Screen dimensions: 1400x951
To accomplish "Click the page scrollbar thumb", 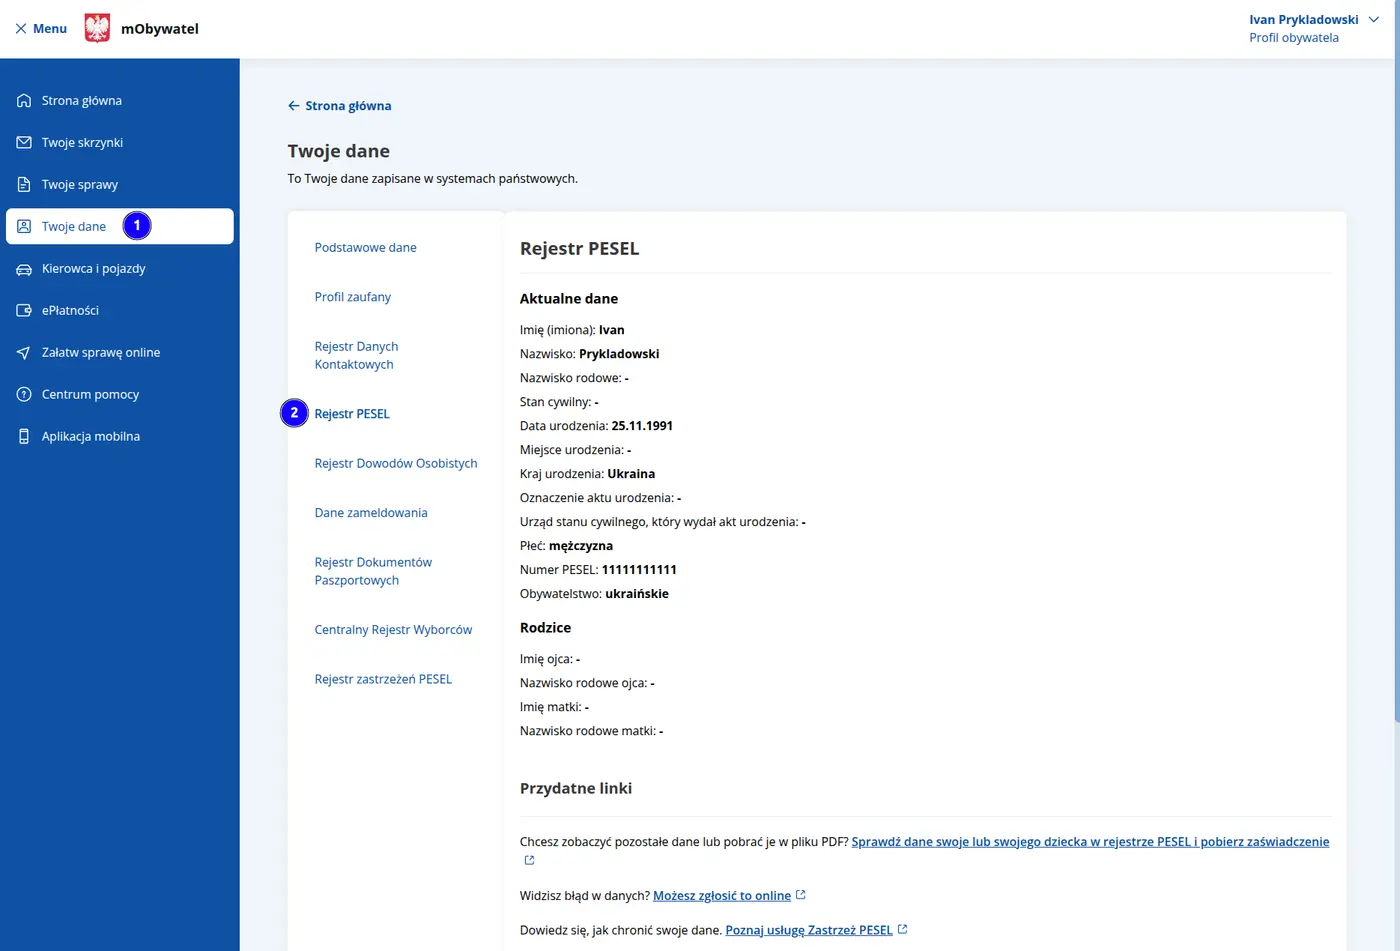I will (1396, 360).
